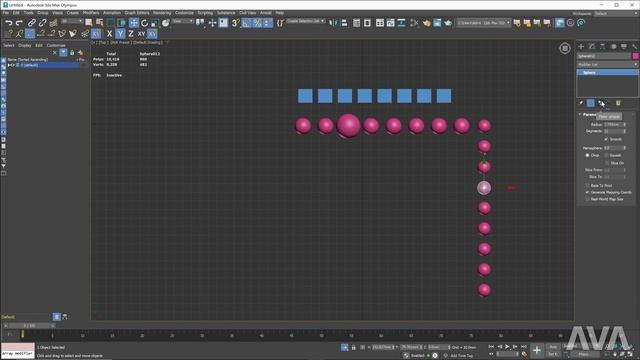Toggle Show End Result button under stack
This screenshot has width=640, height=360.
(591, 103)
